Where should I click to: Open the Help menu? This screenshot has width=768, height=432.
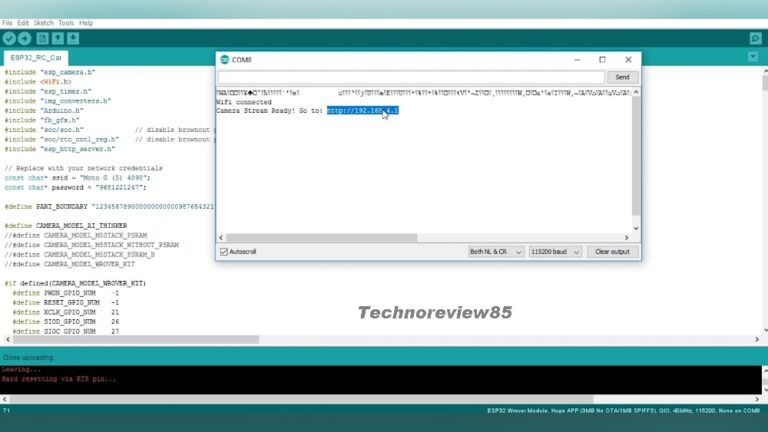pos(86,22)
